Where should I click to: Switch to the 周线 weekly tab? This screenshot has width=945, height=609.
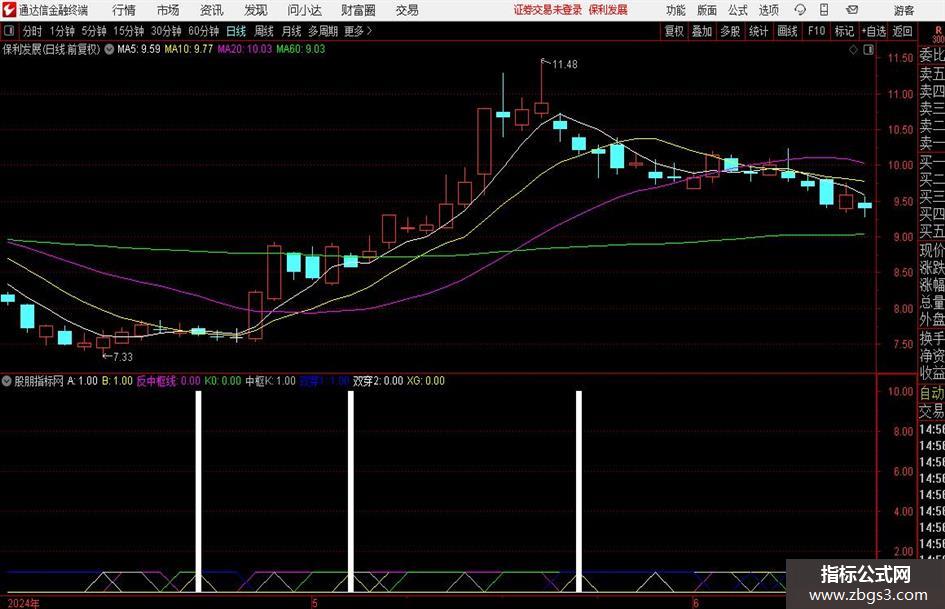click(264, 31)
